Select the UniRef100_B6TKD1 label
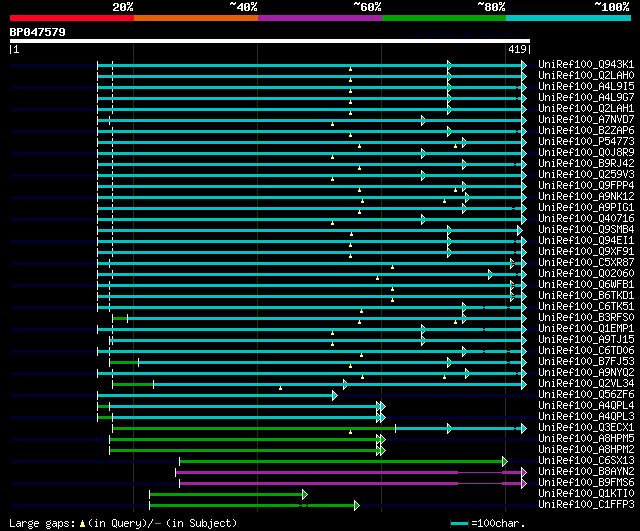The width and height of the screenshot is (640, 531). coord(586,296)
